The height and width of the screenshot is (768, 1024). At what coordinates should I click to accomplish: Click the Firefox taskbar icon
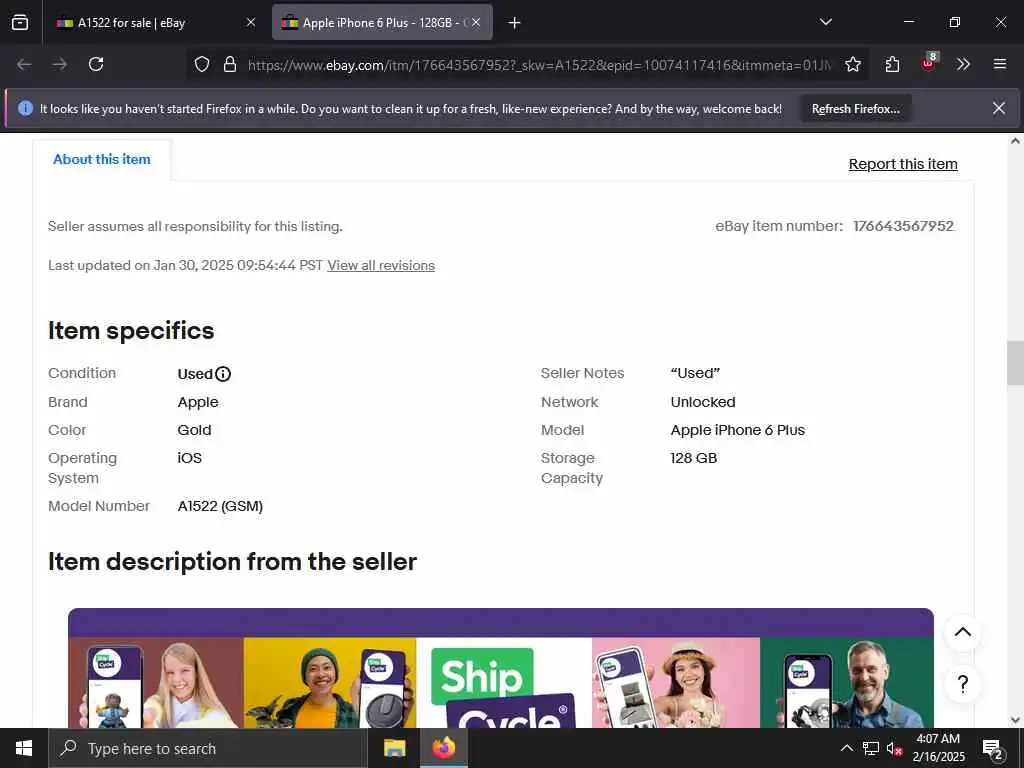pyautogui.click(x=443, y=748)
